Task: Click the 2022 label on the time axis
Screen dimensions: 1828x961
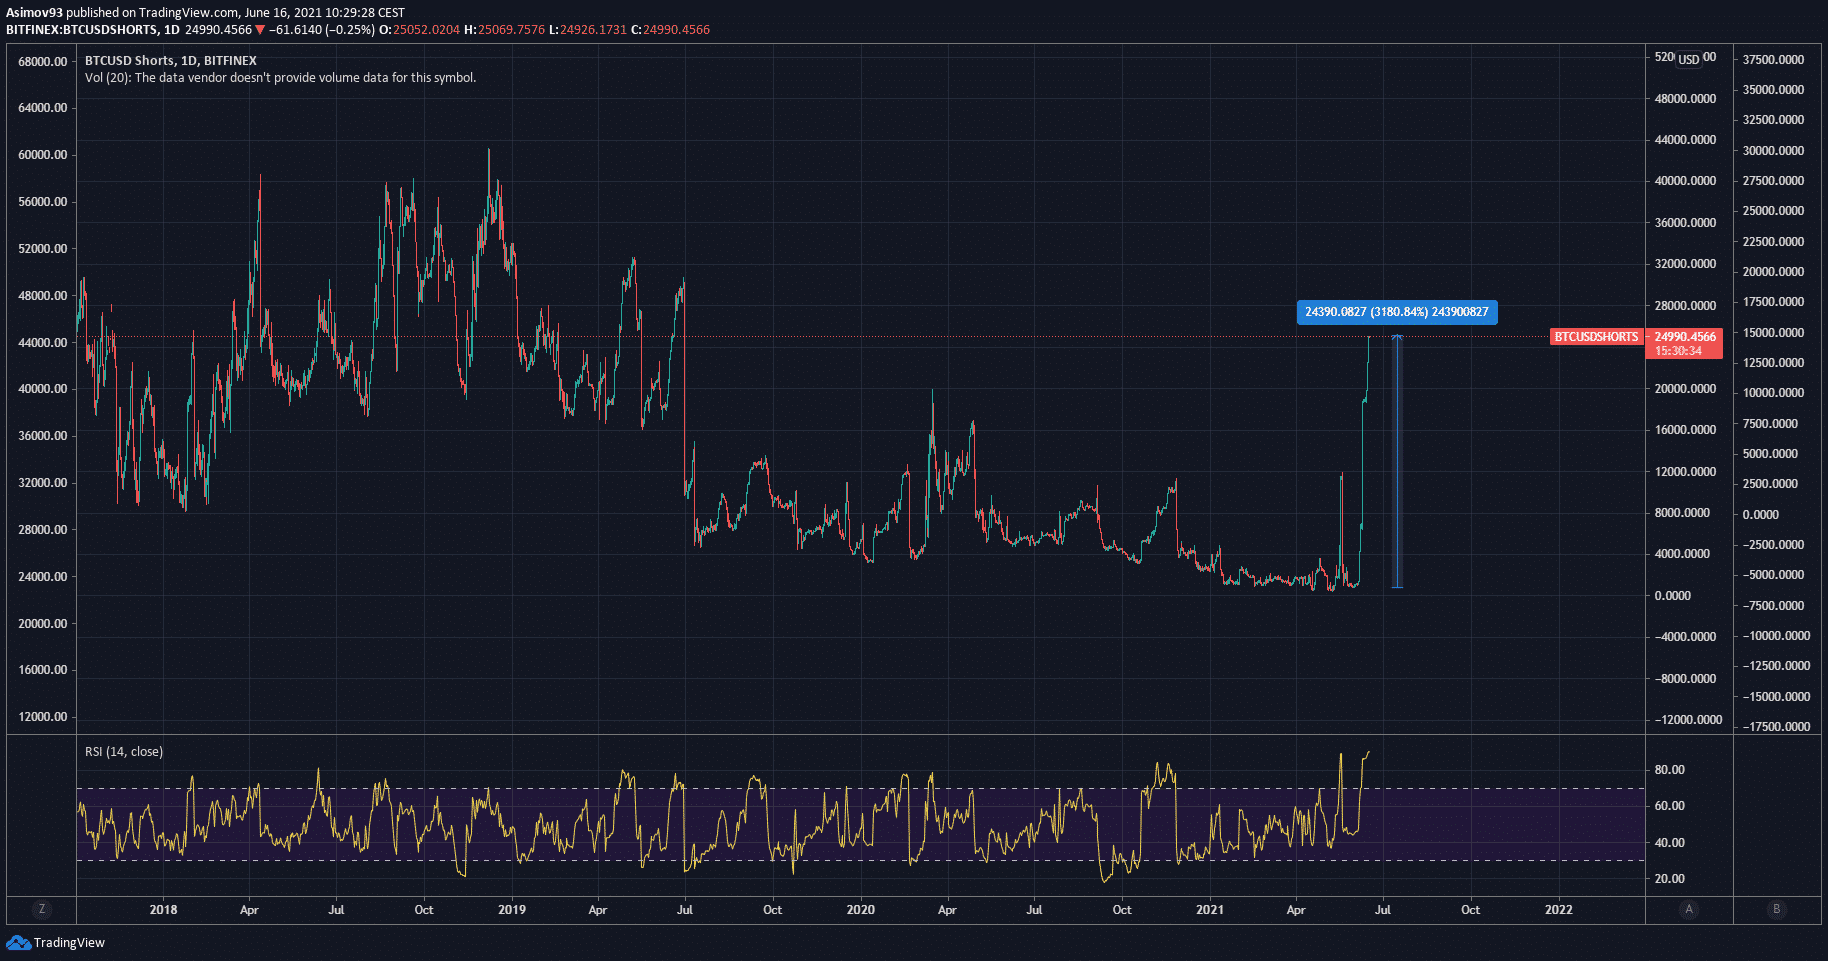Action: pyautogui.click(x=1558, y=910)
